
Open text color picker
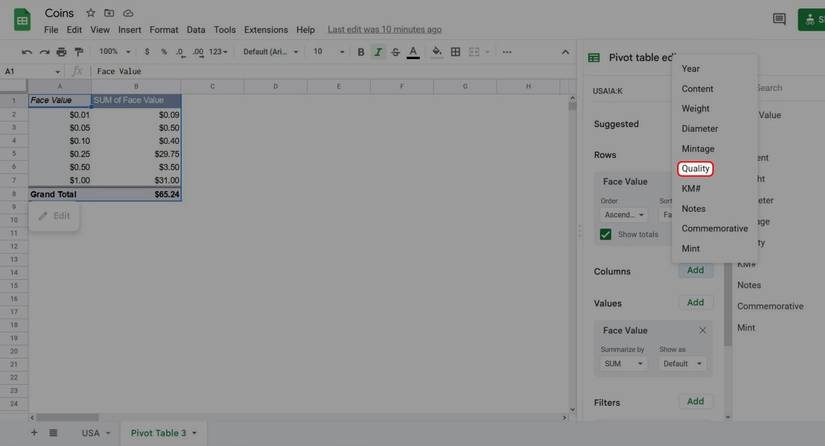pyautogui.click(x=413, y=52)
